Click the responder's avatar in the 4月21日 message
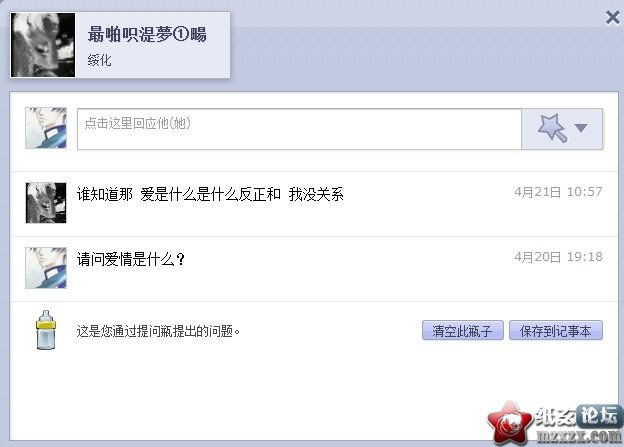Image resolution: width=624 pixels, height=447 pixels. 46,203
